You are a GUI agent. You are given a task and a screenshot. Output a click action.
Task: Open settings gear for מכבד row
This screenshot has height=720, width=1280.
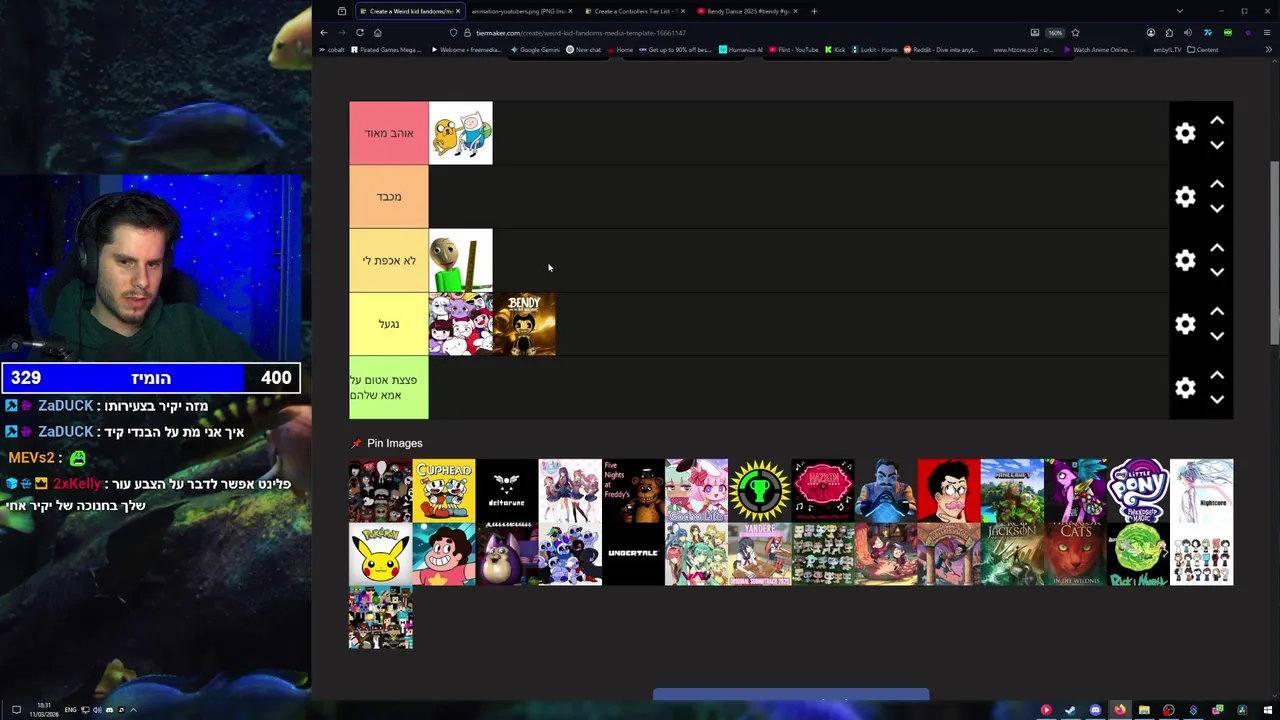[x=1185, y=197]
